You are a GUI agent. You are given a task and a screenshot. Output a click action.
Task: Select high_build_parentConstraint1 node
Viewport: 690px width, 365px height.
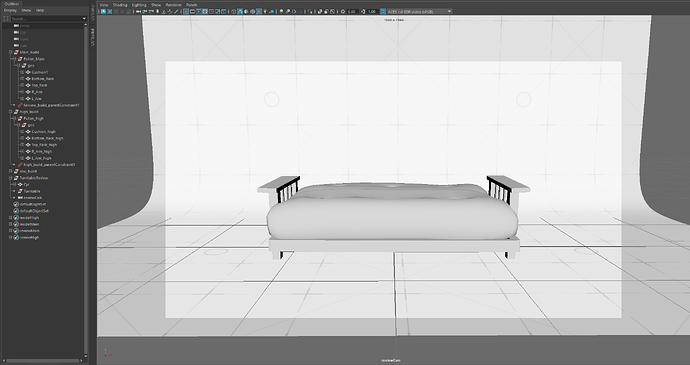[49, 164]
